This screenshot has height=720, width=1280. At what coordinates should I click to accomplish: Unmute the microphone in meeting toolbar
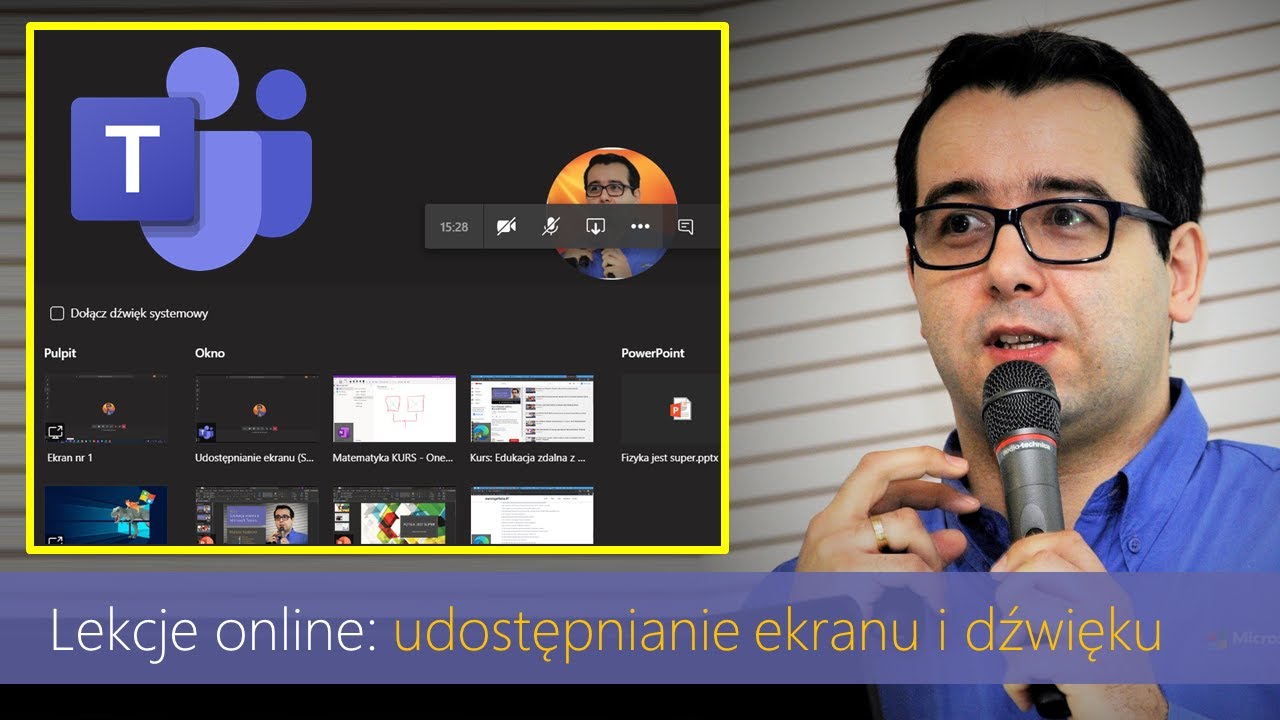(550, 227)
